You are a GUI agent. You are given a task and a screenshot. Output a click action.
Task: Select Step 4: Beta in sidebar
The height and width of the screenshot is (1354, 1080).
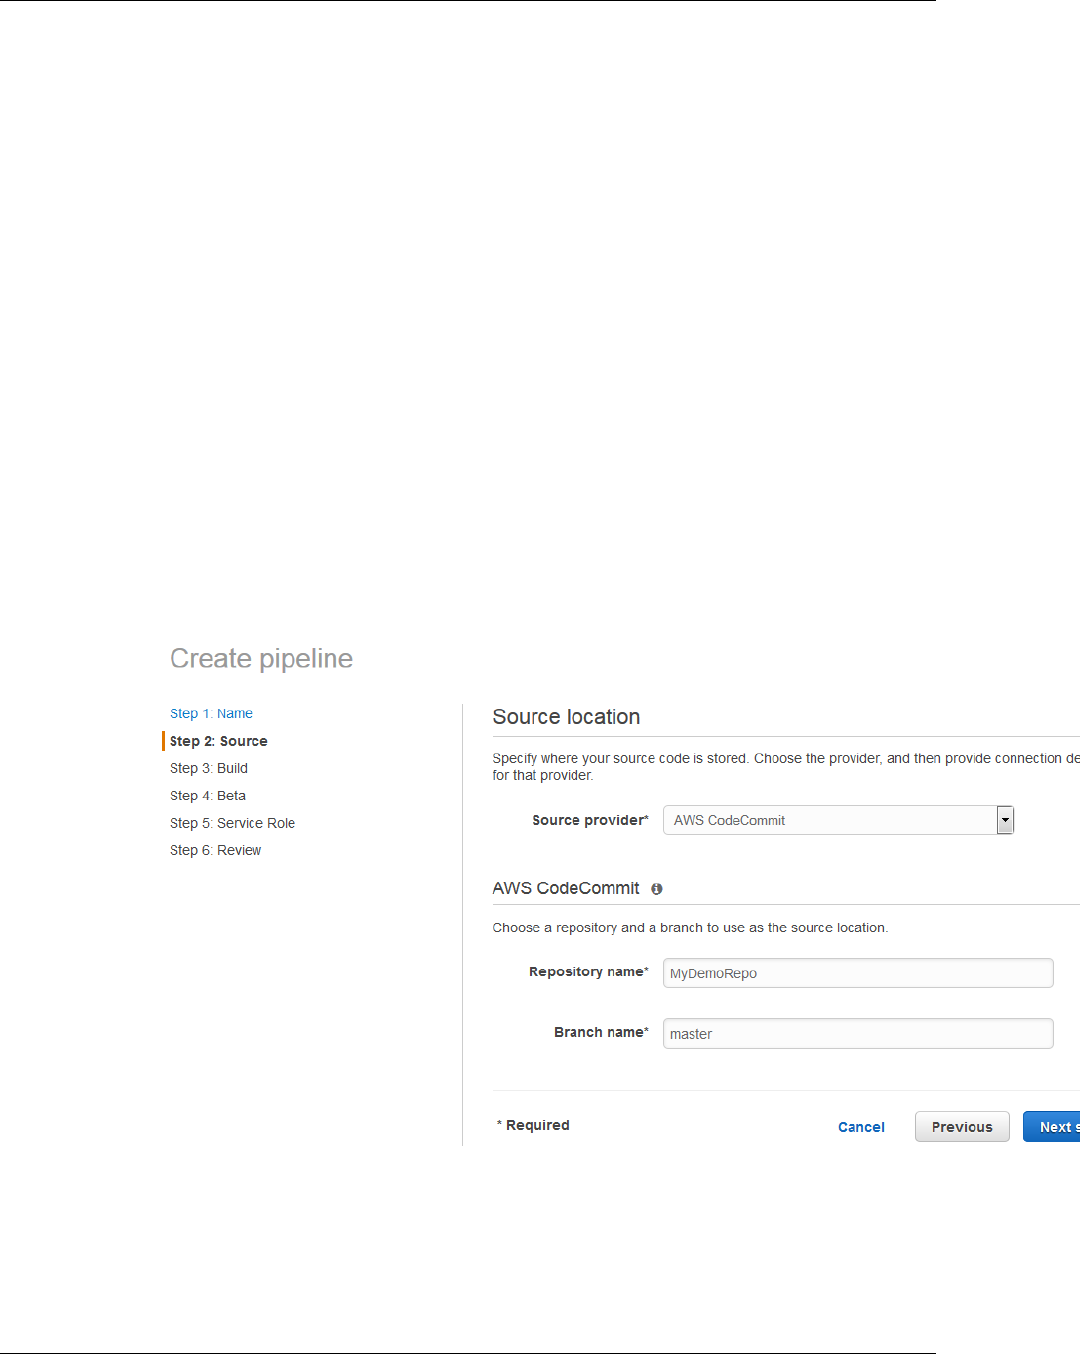208,796
